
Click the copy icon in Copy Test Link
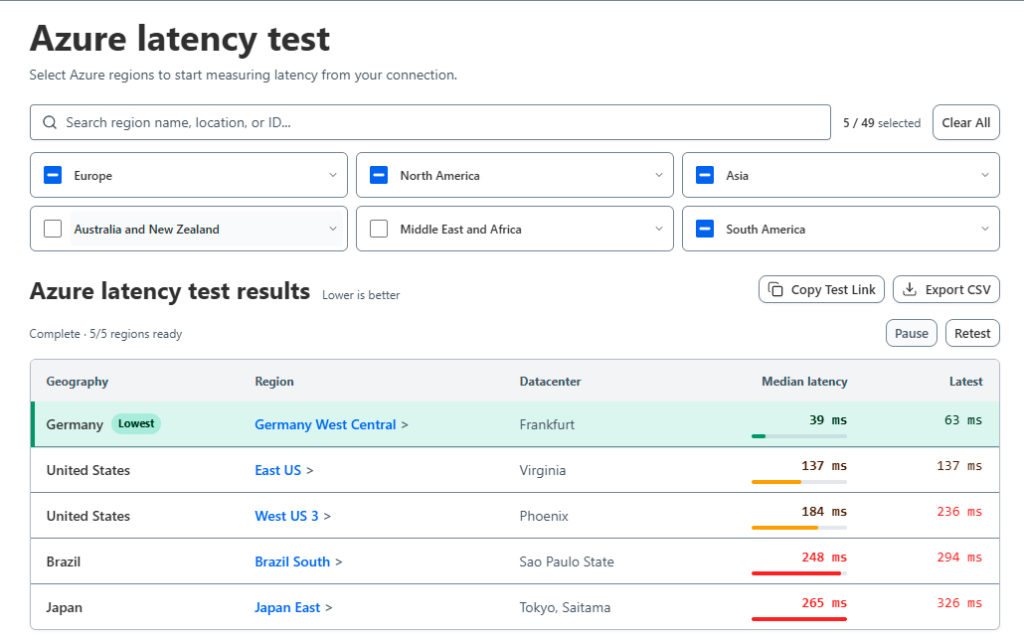[x=775, y=289]
